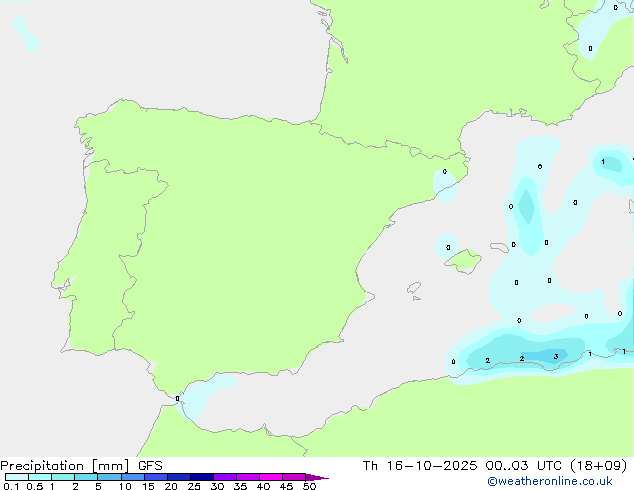Screen dimensions: 634x490
Task: Select legend swatch between 45 and 50
Action: click(x=294, y=477)
